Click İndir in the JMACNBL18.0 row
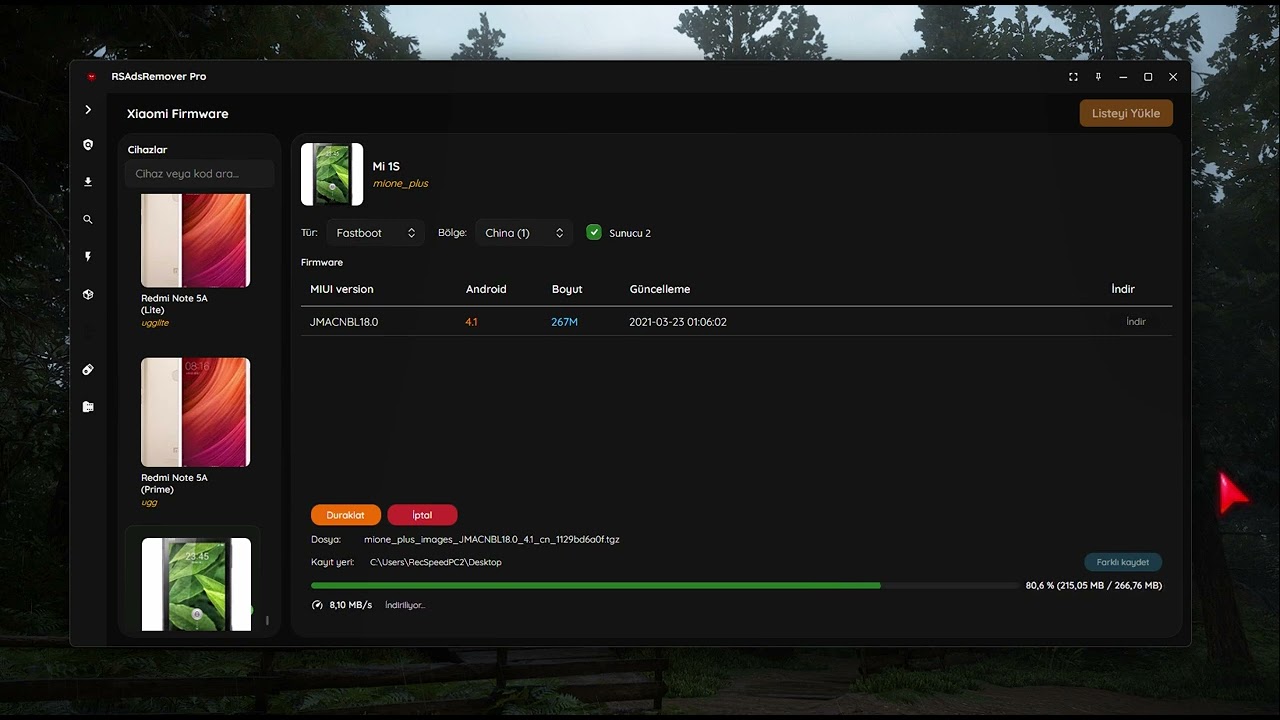This screenshot has height=720, width=1280. tap(1136, 322)
